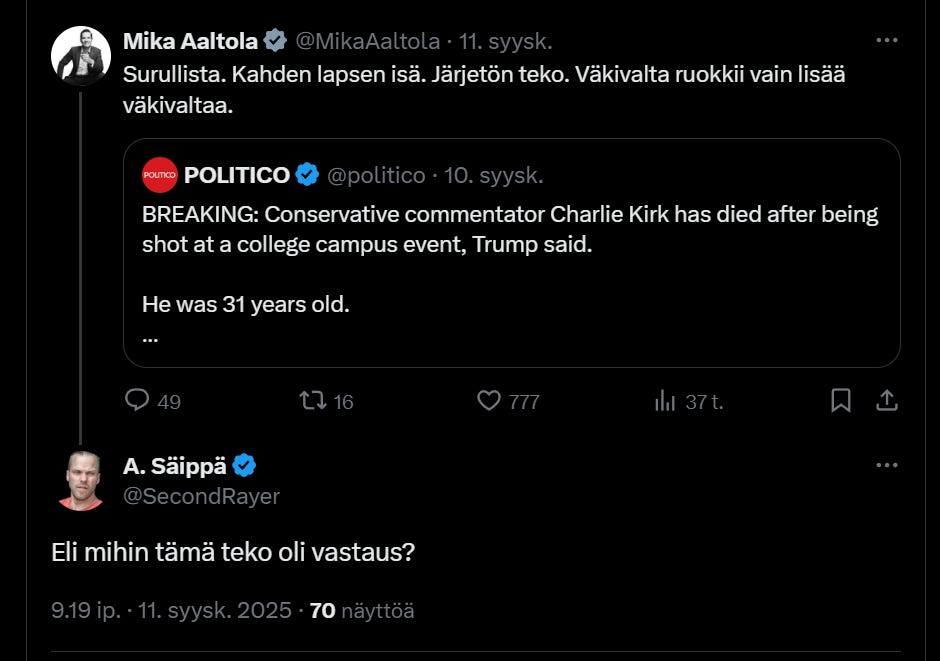Open the @SecondRayer handle link
The image size is (940, 661).
coord(201,496)
